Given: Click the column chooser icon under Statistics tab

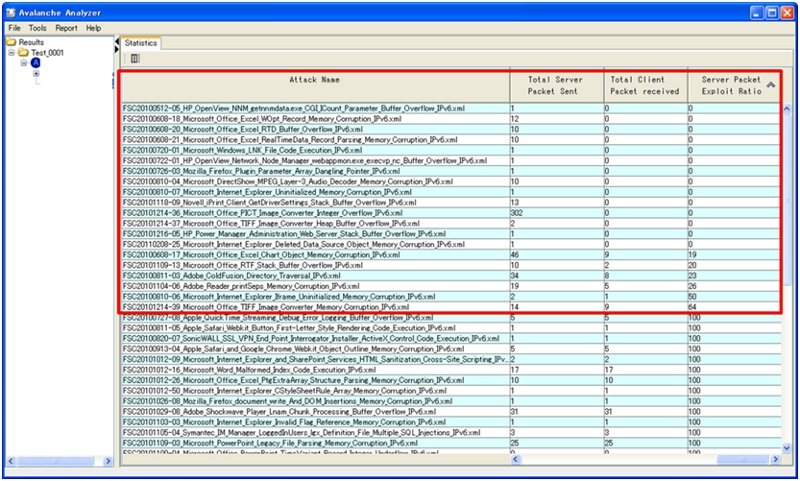Looking at the screenshot, I should 135,59.
